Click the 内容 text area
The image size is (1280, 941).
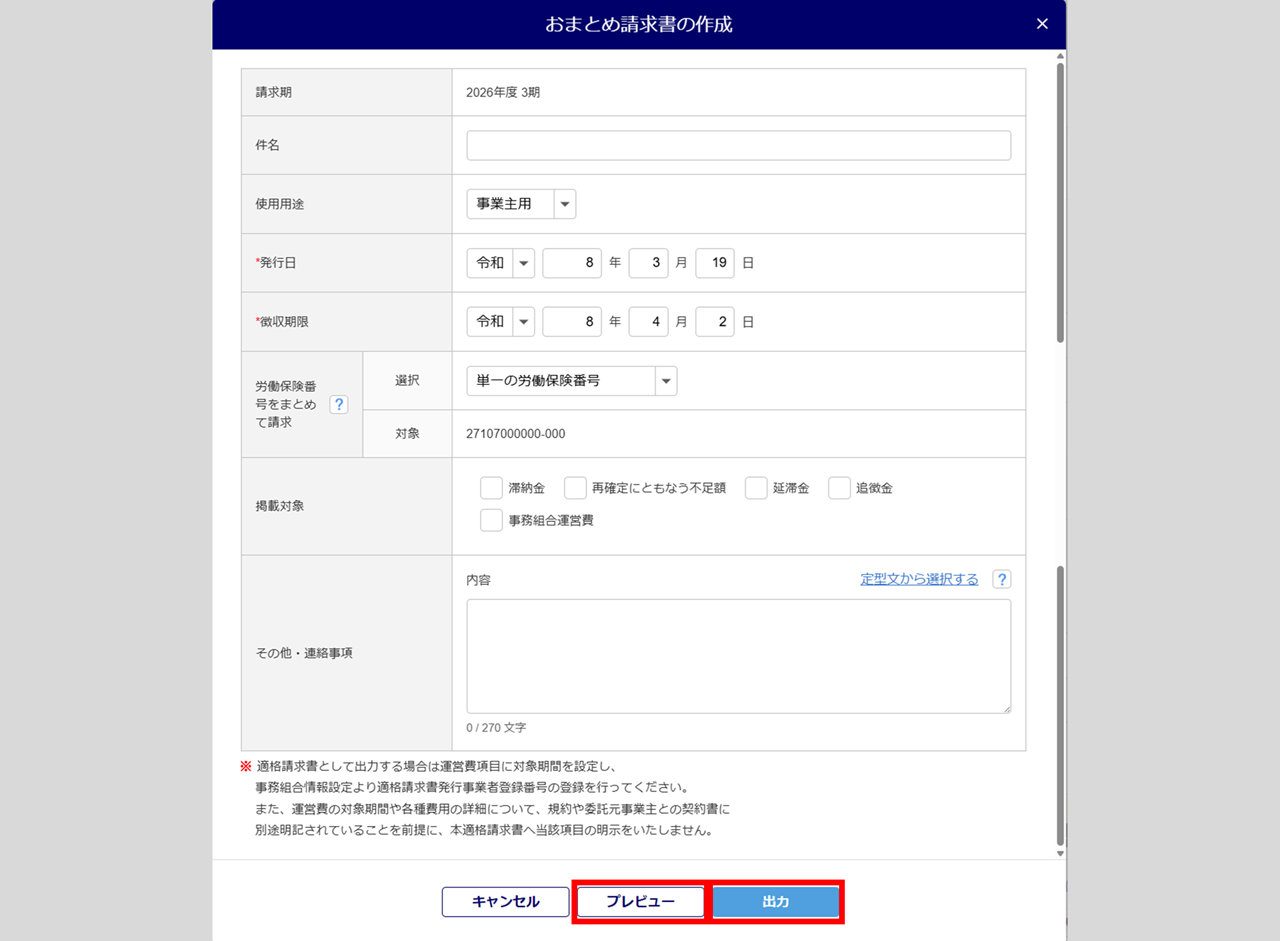(x=739, y=656)
